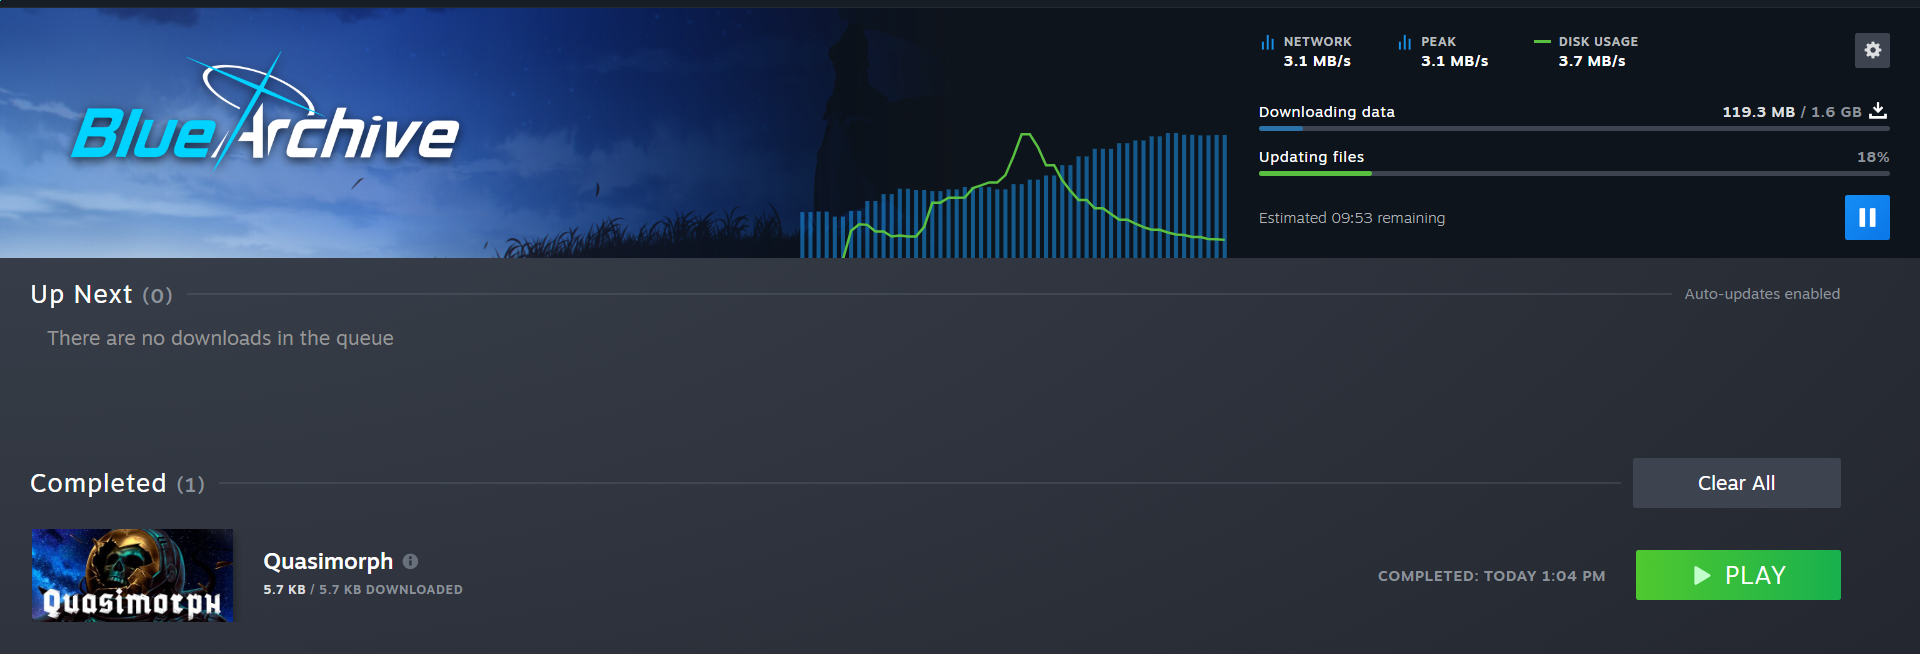Click the no downloads in queue message
This screenshot has width=1920, height=654.
pyautogui.click(x=220, y=338)
